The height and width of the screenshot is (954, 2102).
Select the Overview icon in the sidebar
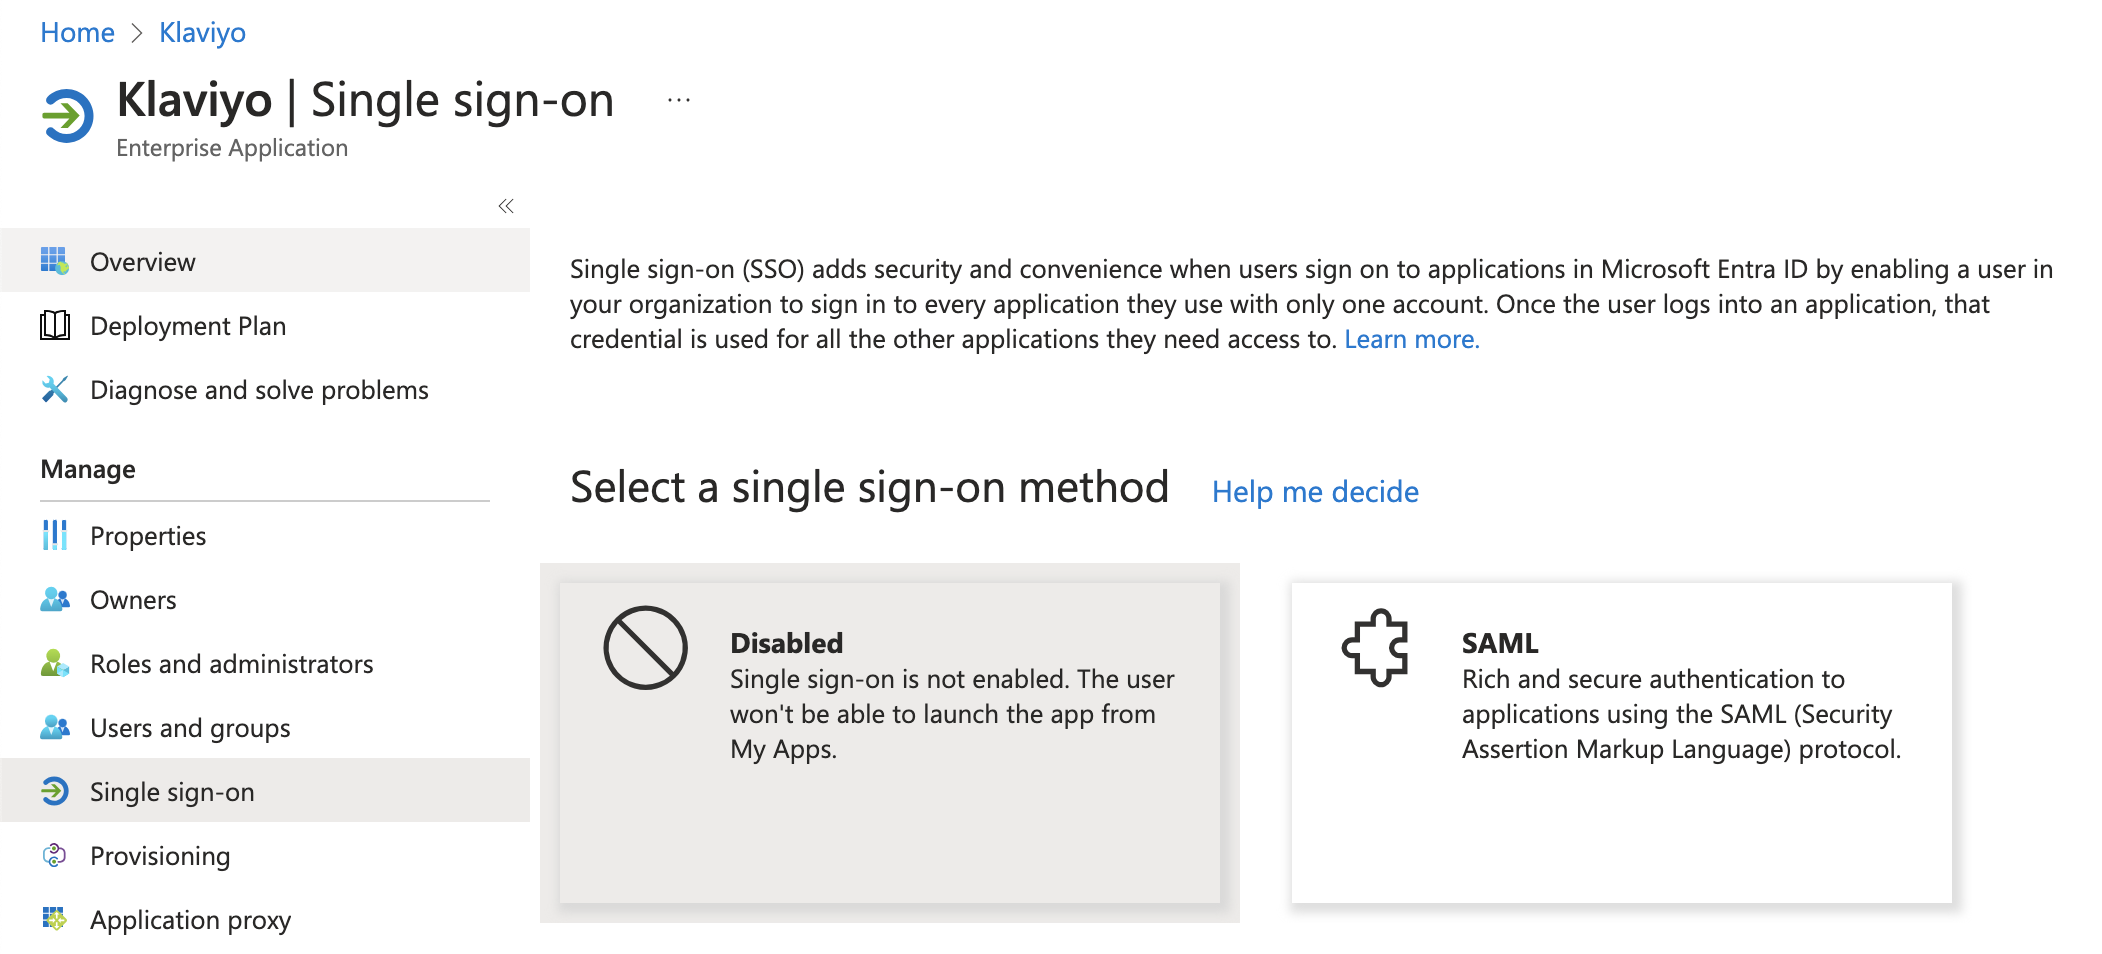[57, 261]
